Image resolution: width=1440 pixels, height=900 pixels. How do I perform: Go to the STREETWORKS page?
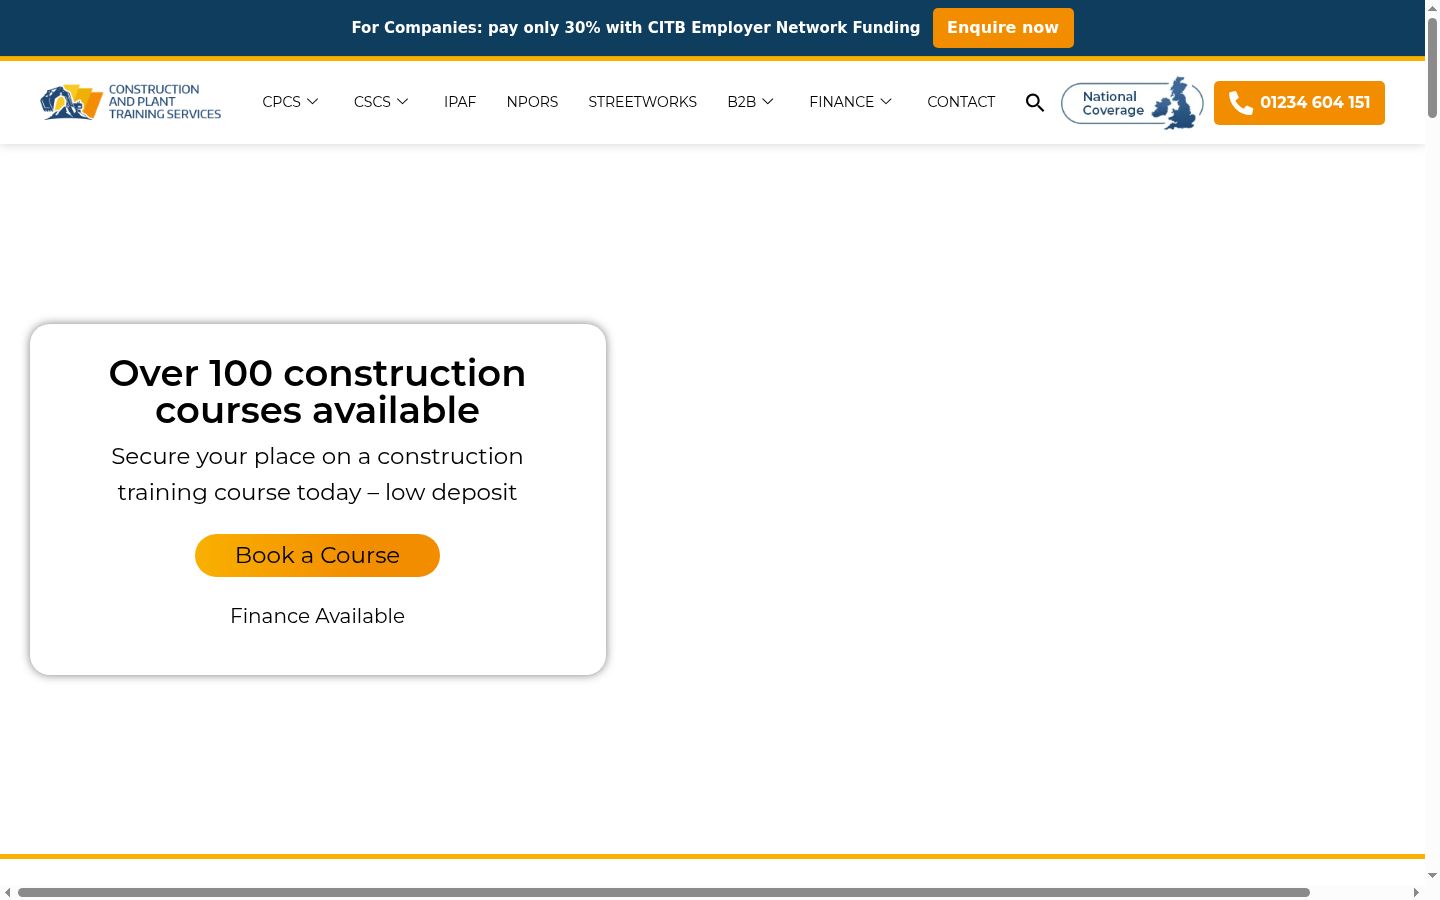pos(643,102)
